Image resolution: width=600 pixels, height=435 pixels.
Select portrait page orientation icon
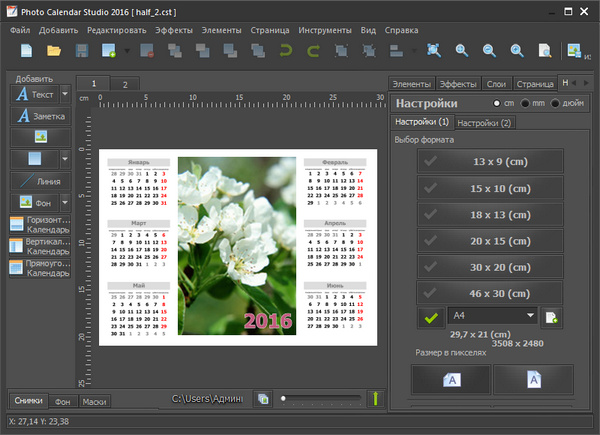(533, 379)
